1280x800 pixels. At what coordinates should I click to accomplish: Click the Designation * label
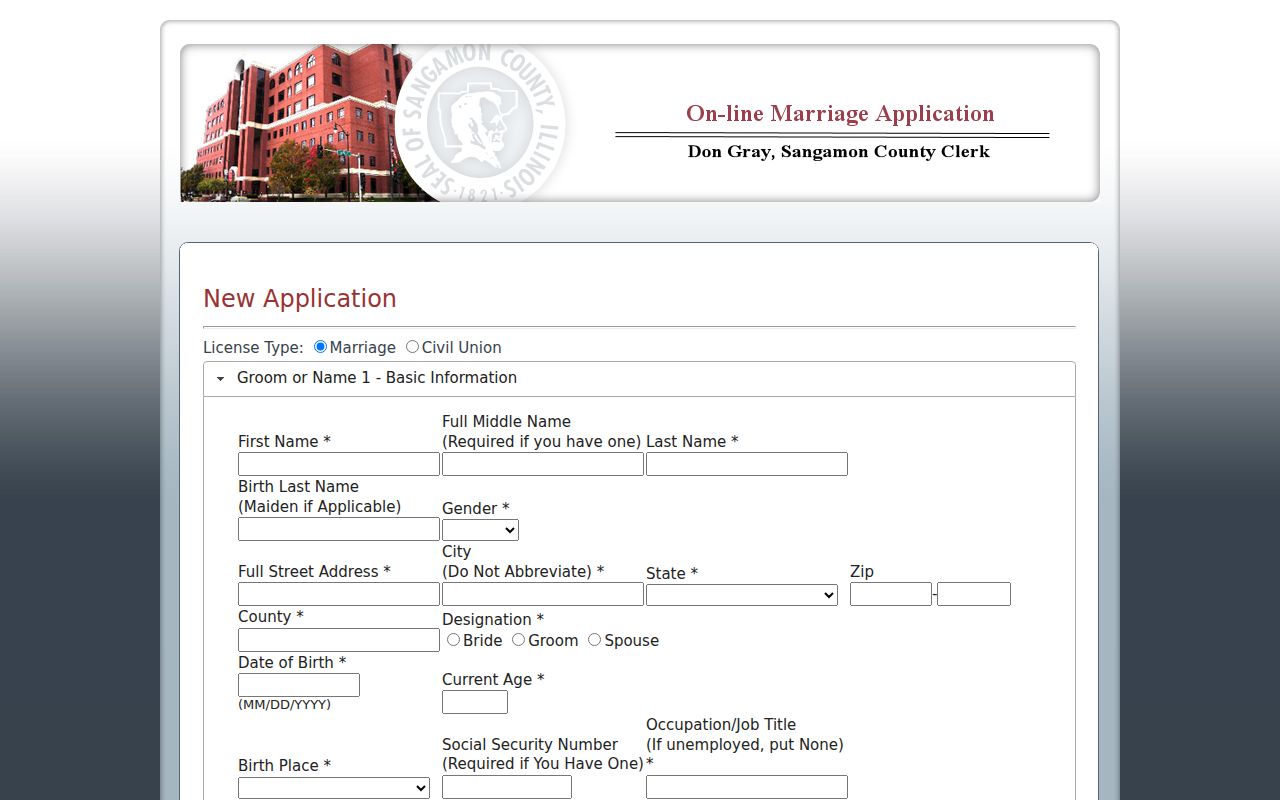click(x=493, y=620)
